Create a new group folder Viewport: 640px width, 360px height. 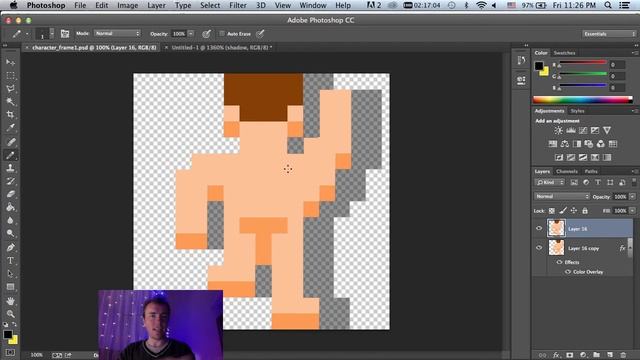596,355
